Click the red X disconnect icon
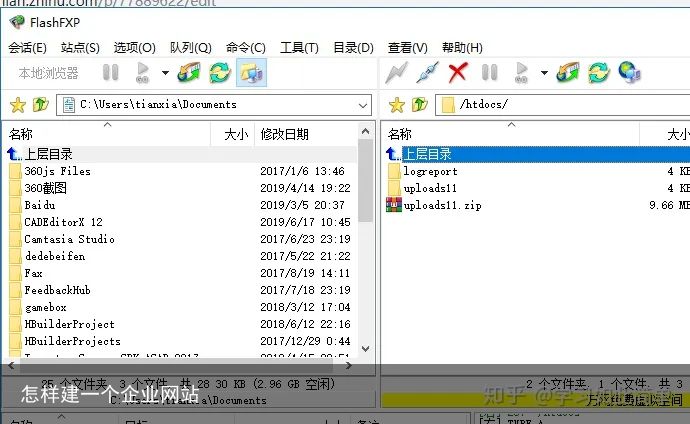This screenshot has height=424, width=690. coord(458,73)
